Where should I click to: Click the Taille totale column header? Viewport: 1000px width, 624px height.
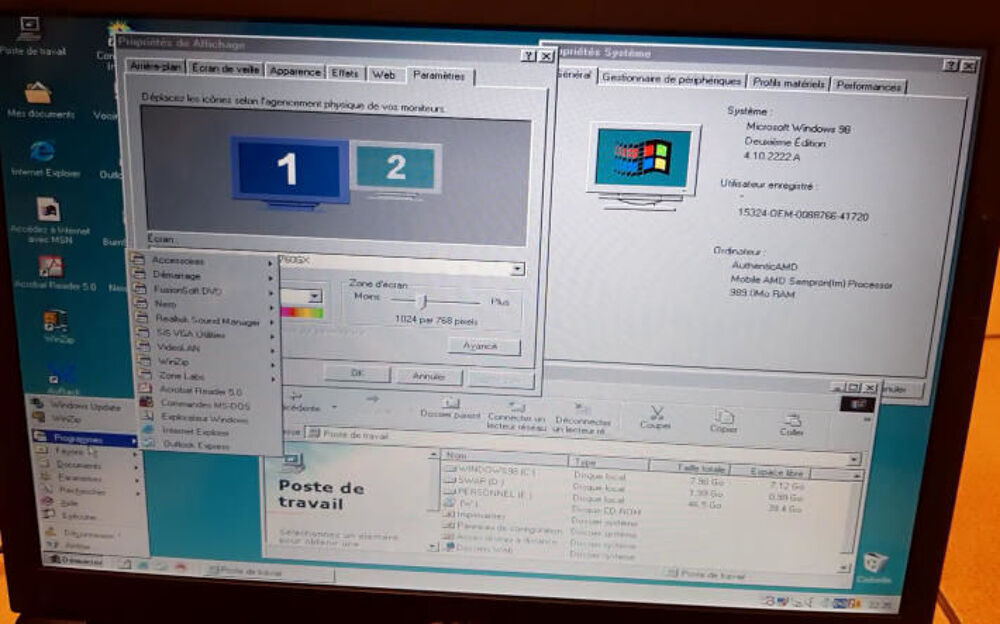tap(689, 467)
